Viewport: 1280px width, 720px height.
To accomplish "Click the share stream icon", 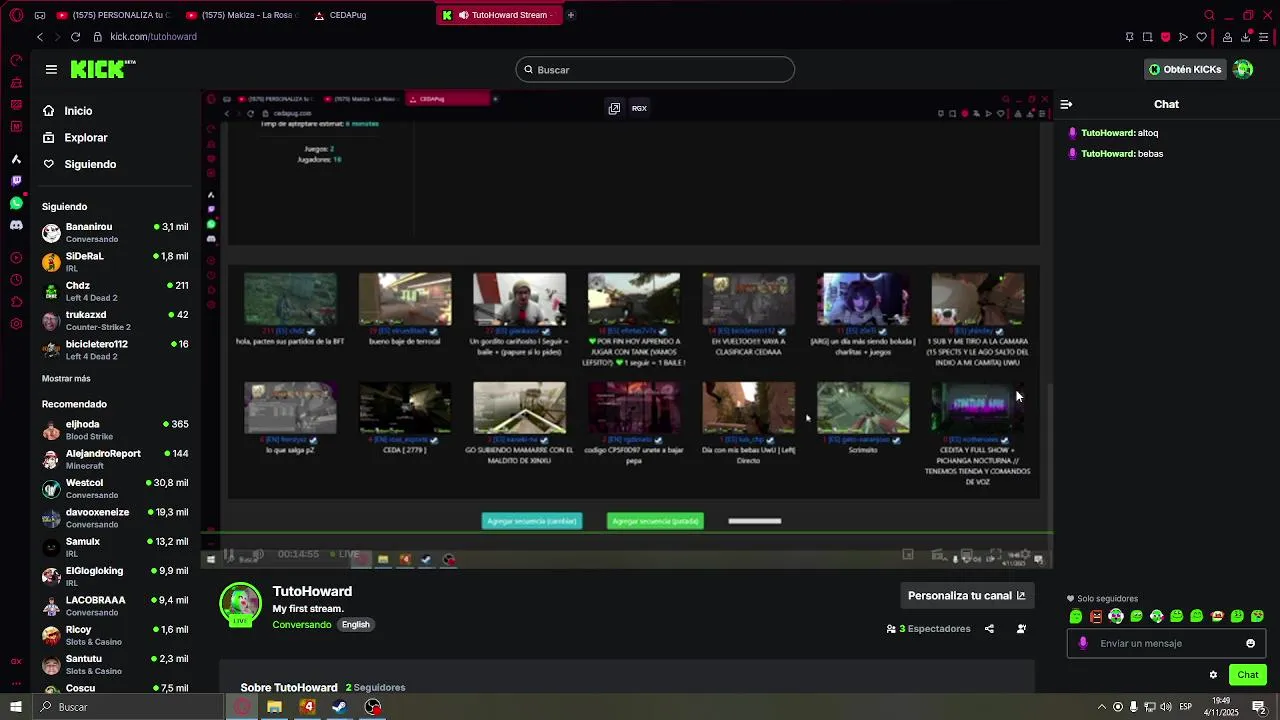I will (x=989, y=629).
